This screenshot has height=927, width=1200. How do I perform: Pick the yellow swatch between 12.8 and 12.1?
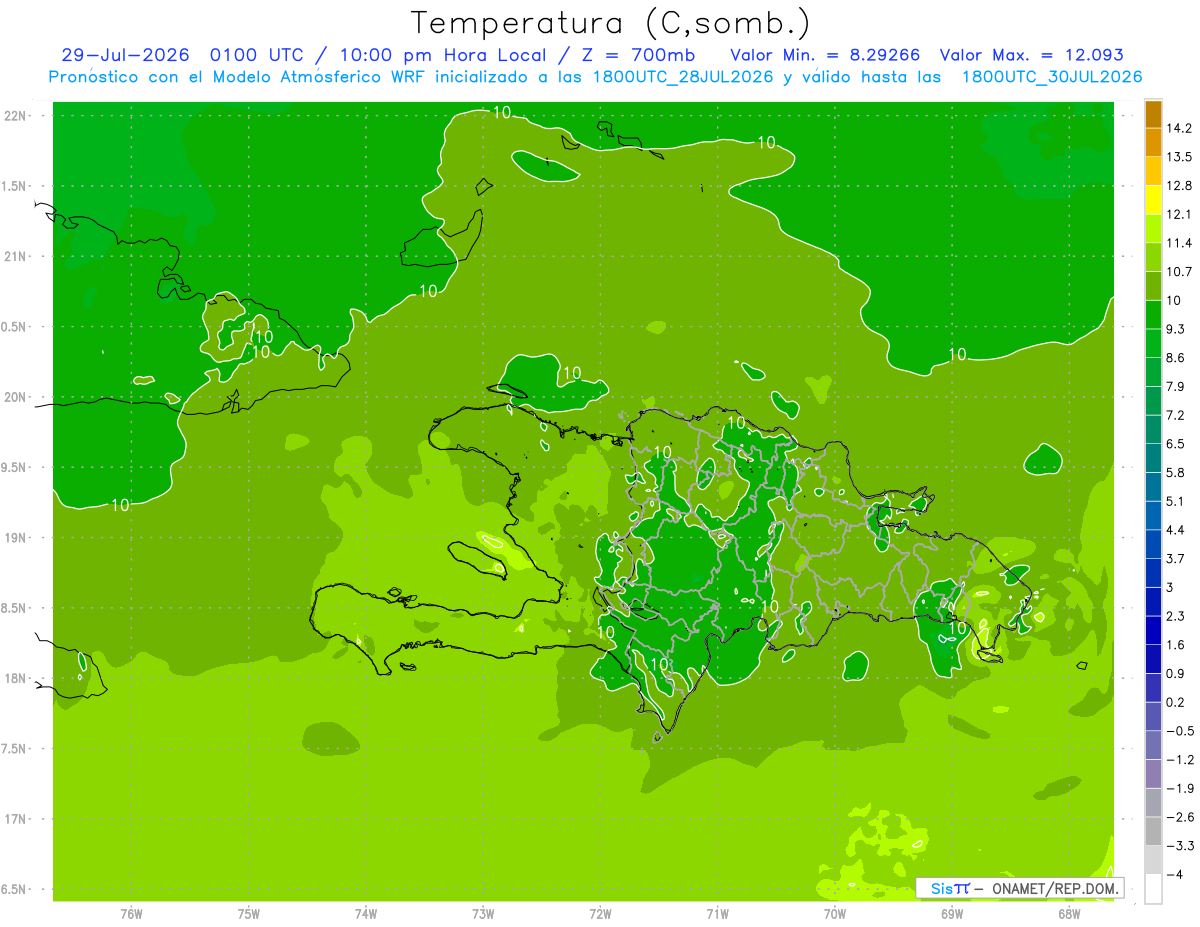click(1153, 200)
